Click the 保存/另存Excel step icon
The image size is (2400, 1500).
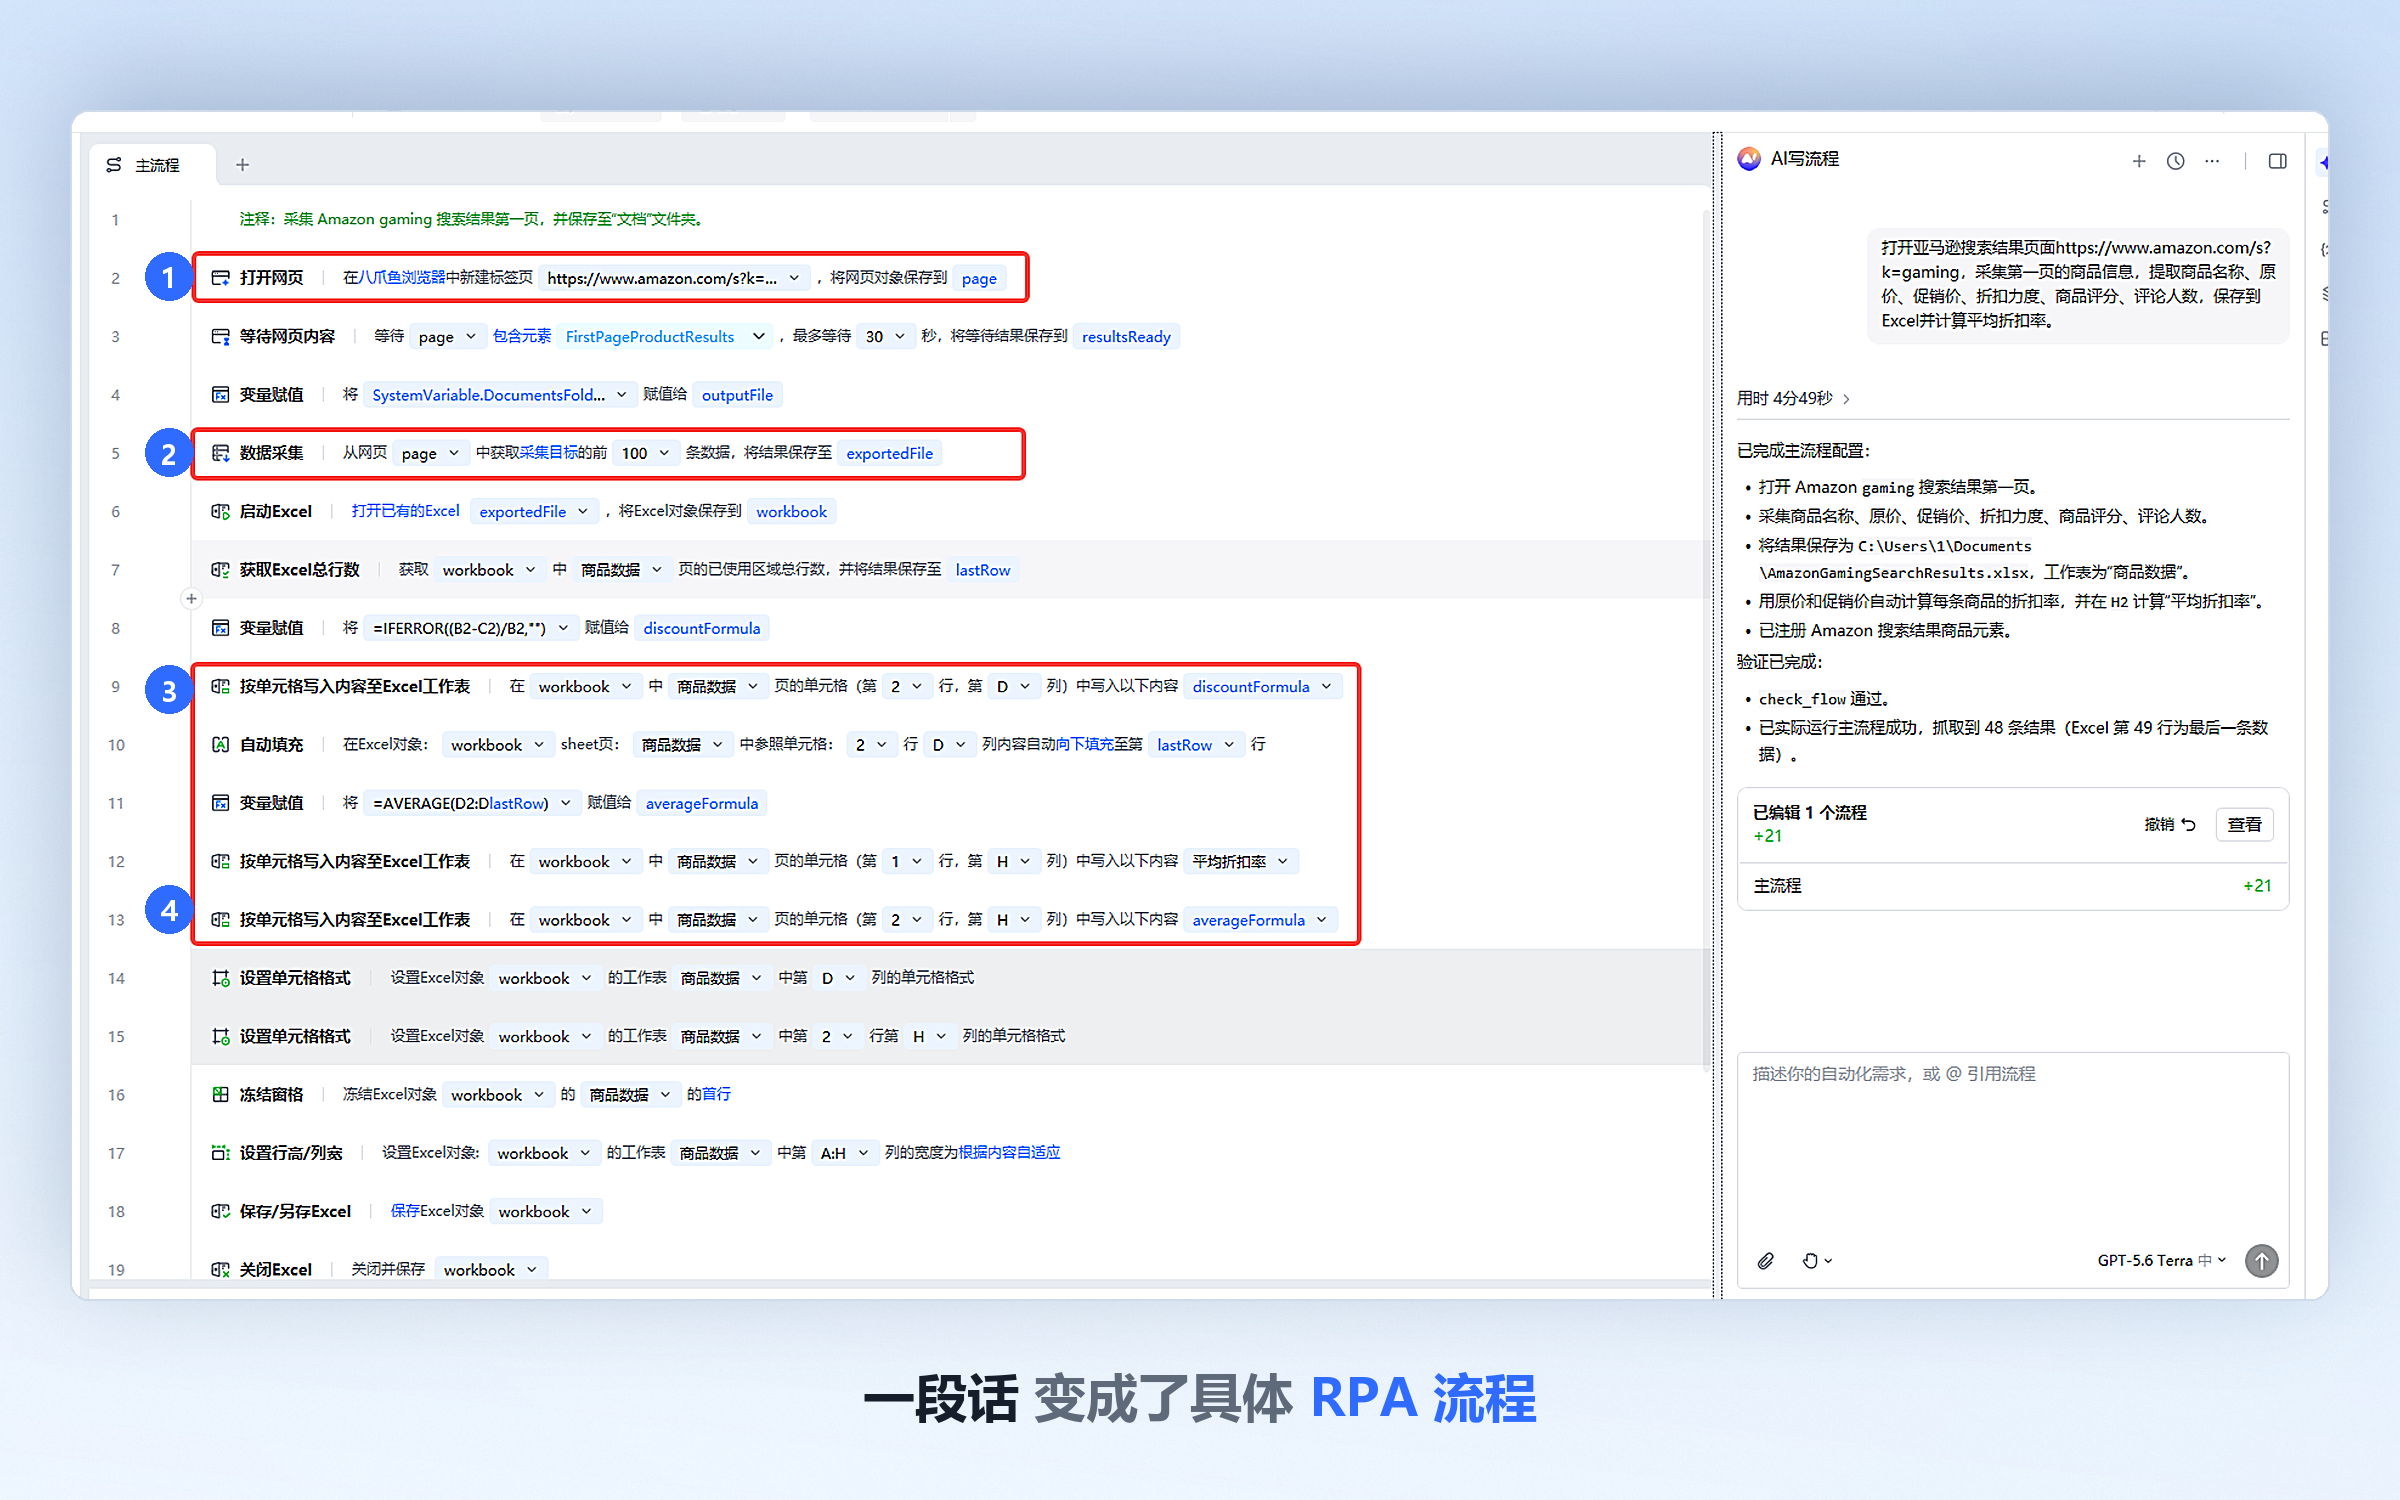[220, 1211]
